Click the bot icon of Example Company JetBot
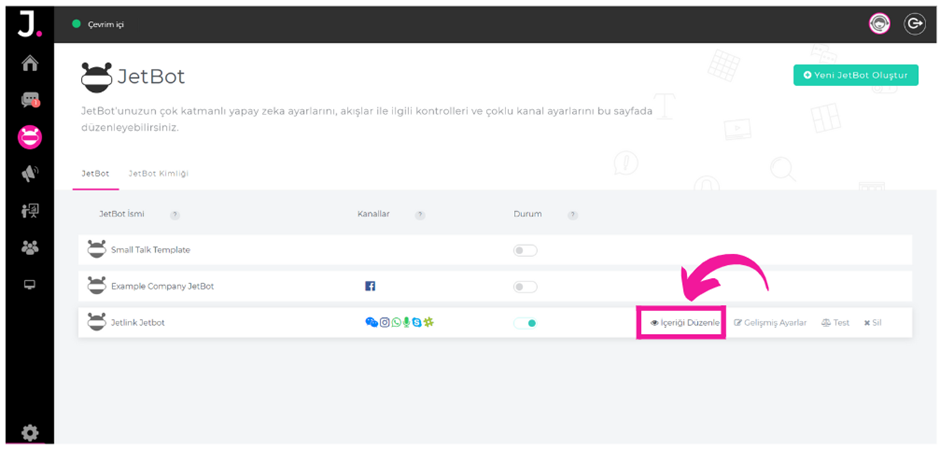Viewport: 940px width, 450px height. coord(97,286)
